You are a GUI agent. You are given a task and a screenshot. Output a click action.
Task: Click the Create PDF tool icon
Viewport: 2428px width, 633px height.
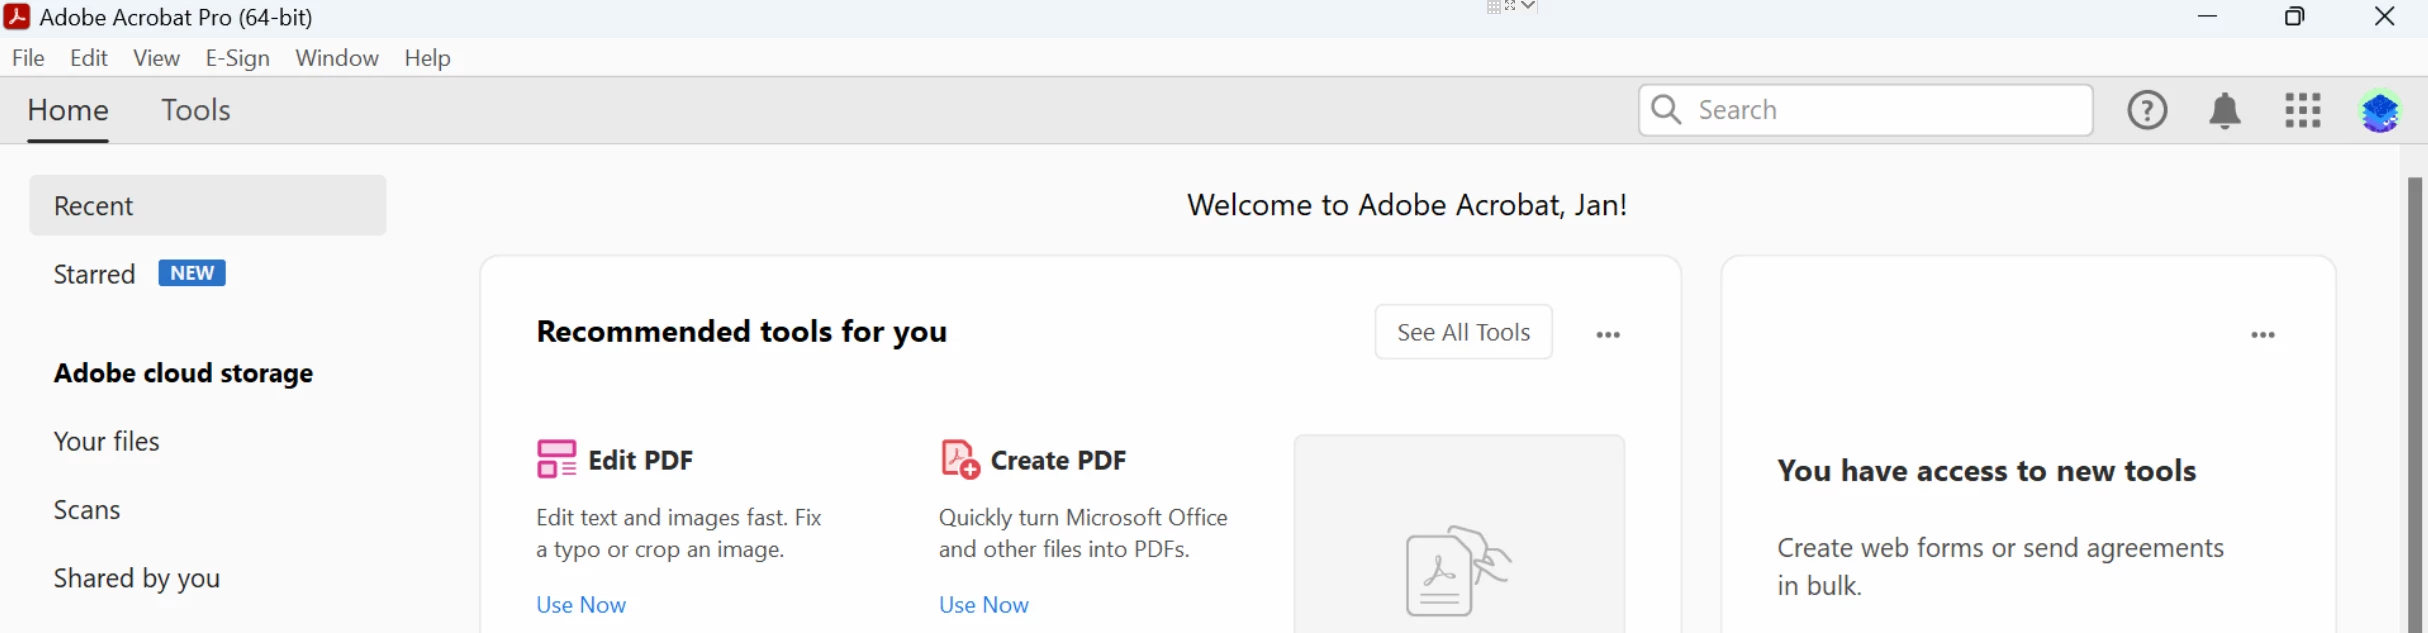coord(960,459)
